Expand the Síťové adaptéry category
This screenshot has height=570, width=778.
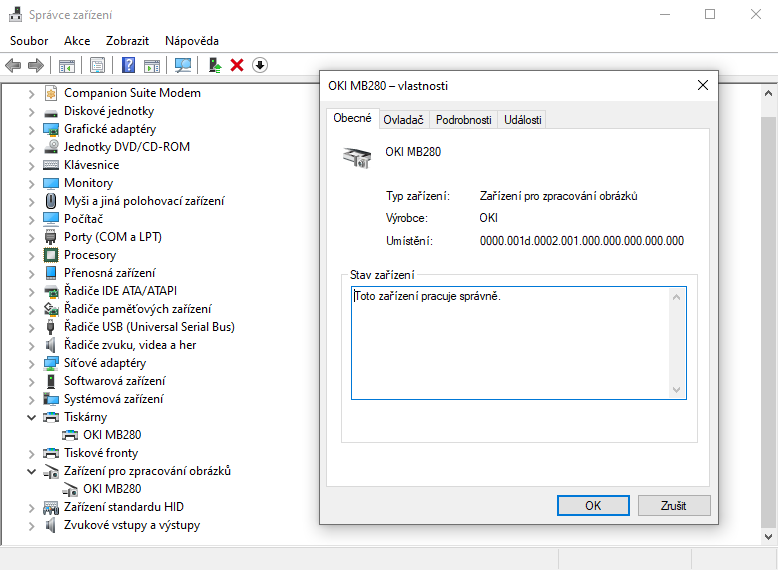[x=31, y=363]
